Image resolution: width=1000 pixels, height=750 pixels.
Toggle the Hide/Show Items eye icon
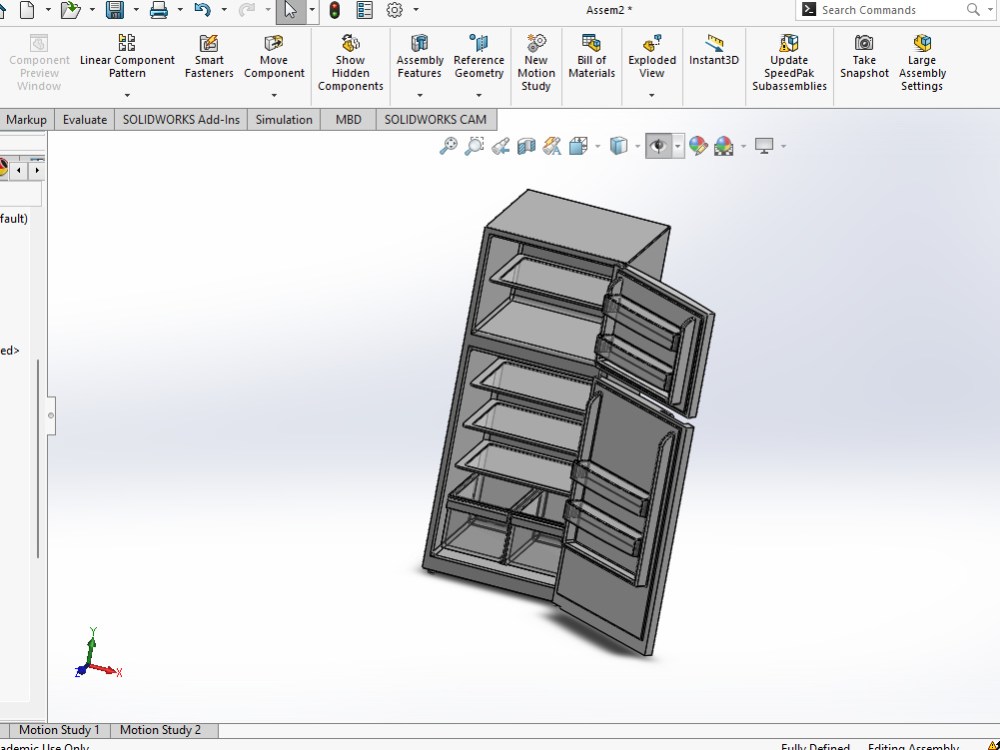tap(658, 146)
